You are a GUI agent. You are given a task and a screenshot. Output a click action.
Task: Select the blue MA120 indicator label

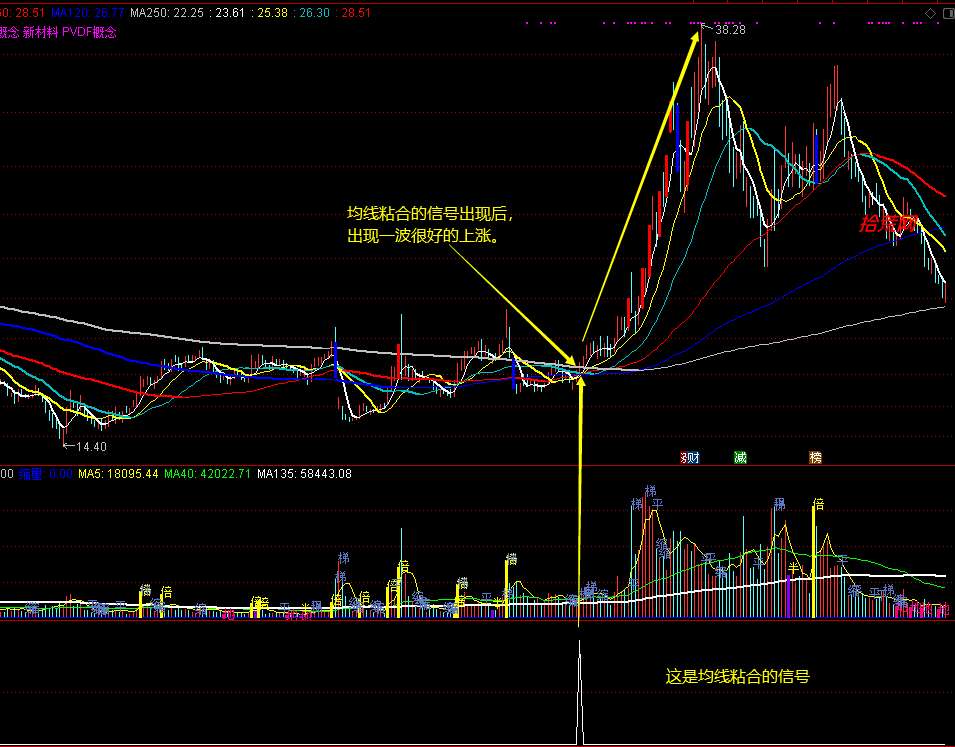88,13
